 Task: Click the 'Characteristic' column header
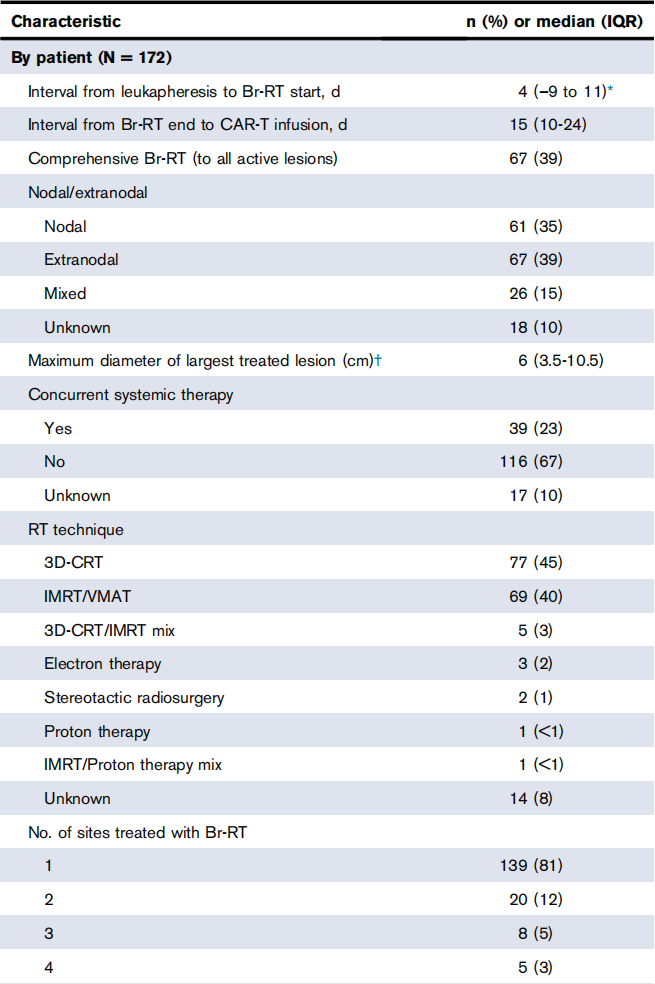[x=66, y=21]
